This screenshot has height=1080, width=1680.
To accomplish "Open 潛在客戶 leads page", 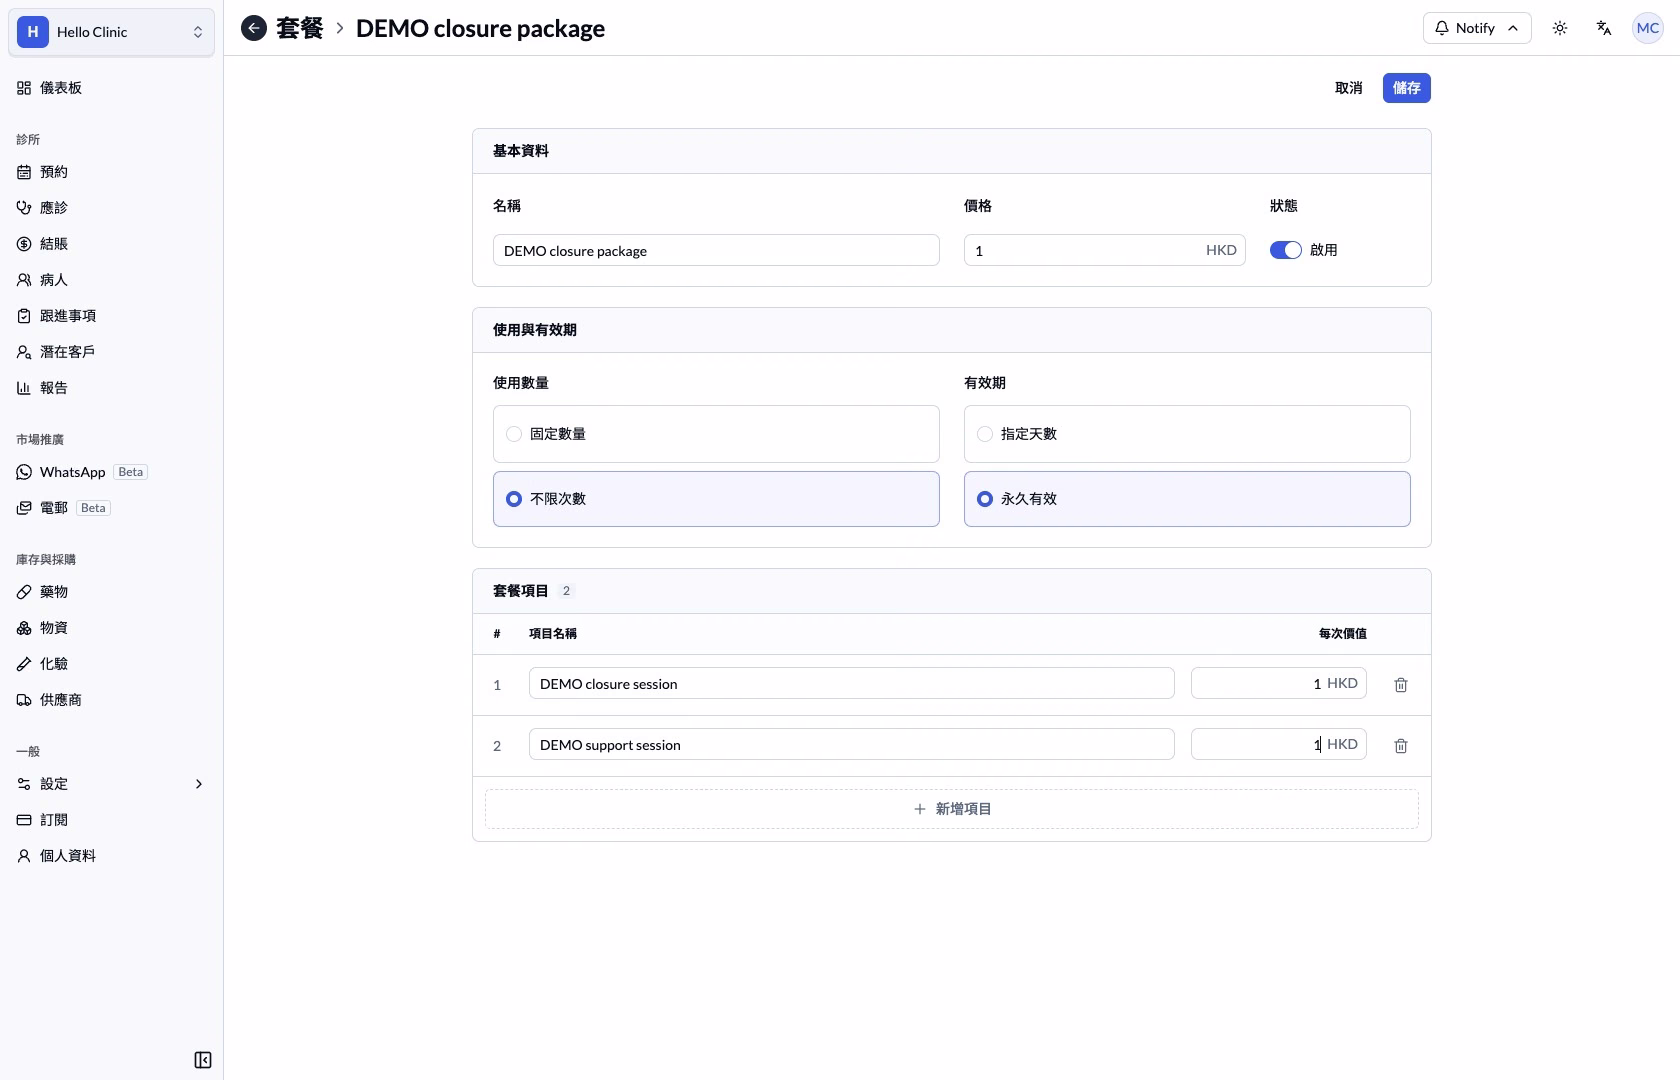I will click(x=111, y=352).
